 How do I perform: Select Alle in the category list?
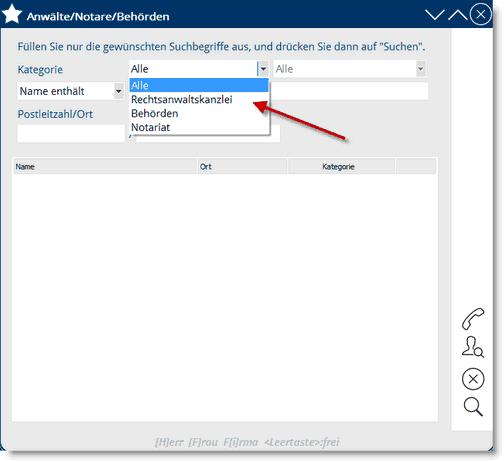(199, 85)
